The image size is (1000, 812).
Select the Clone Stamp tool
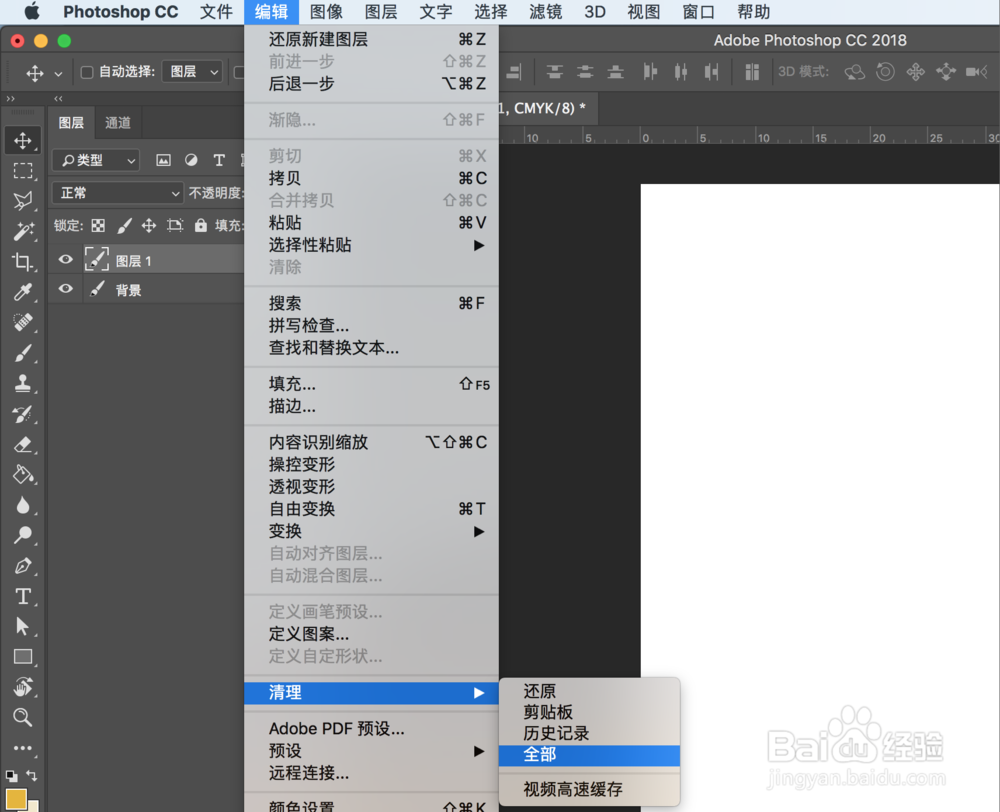pyautogui.click(x=23, y=383)
